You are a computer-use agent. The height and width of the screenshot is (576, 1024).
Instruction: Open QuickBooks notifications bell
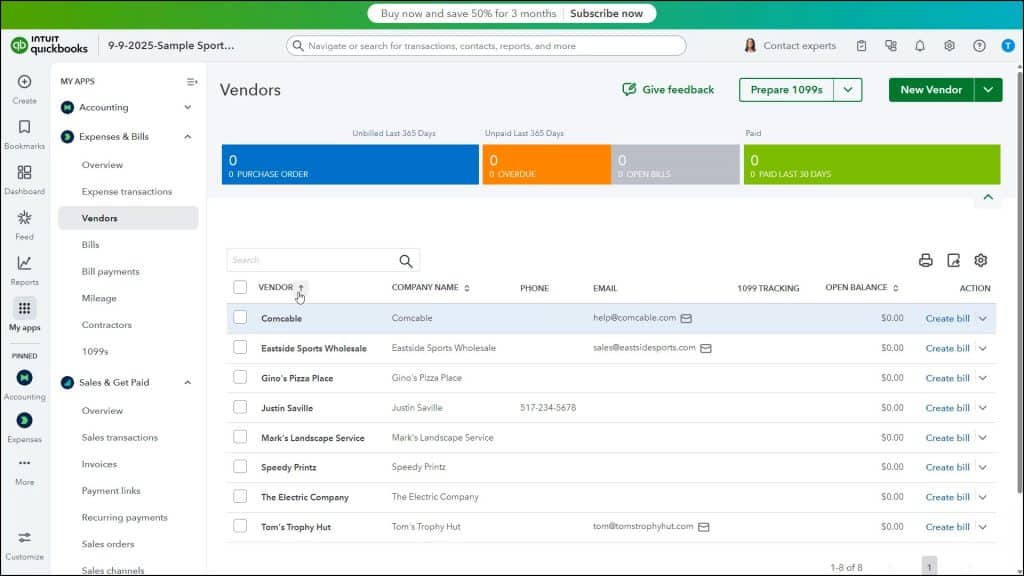(x=920, y=45)
